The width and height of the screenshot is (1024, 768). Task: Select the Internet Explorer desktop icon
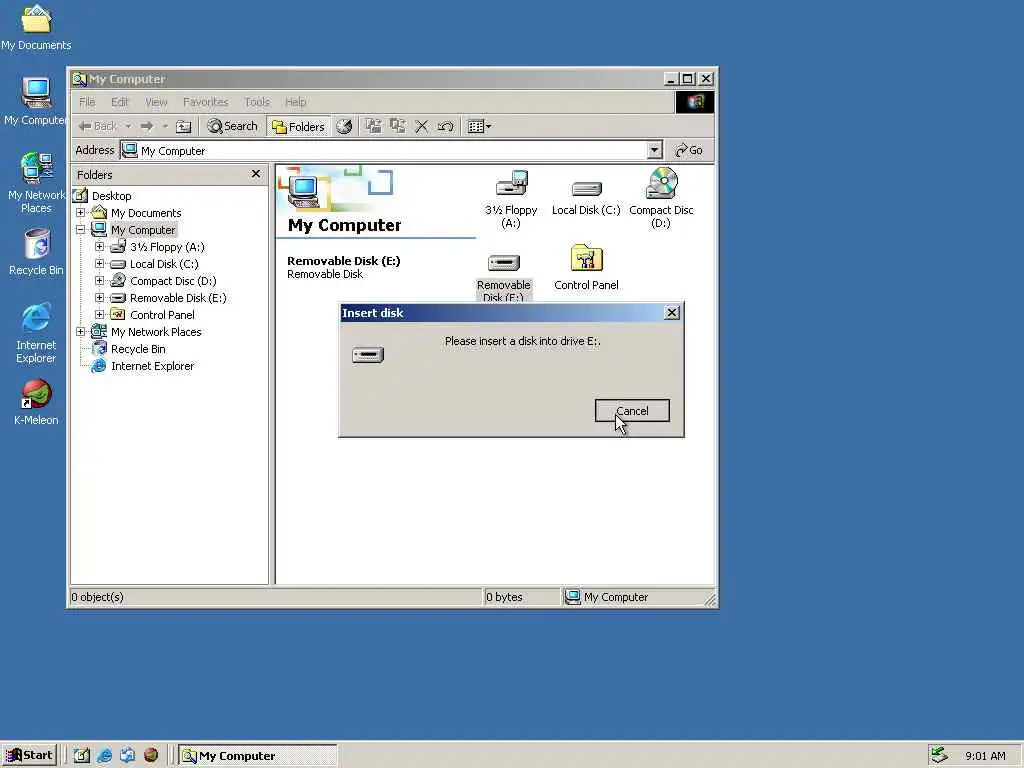click(x=36, y=333)
